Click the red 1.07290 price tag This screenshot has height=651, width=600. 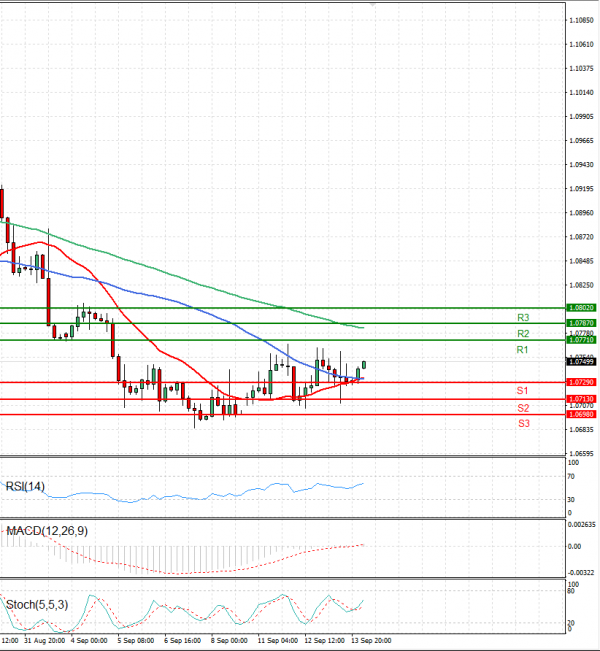tap(582, 382)
